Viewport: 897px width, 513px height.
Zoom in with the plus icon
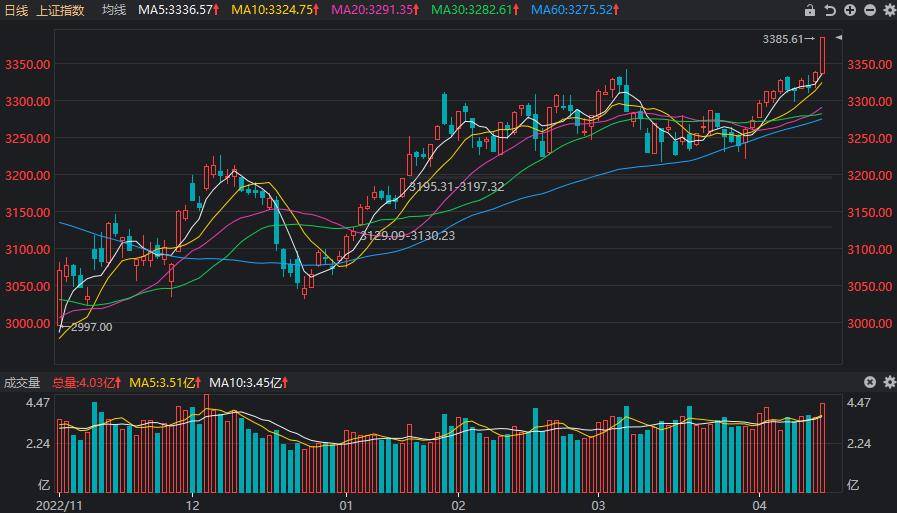tap(850, 10)
